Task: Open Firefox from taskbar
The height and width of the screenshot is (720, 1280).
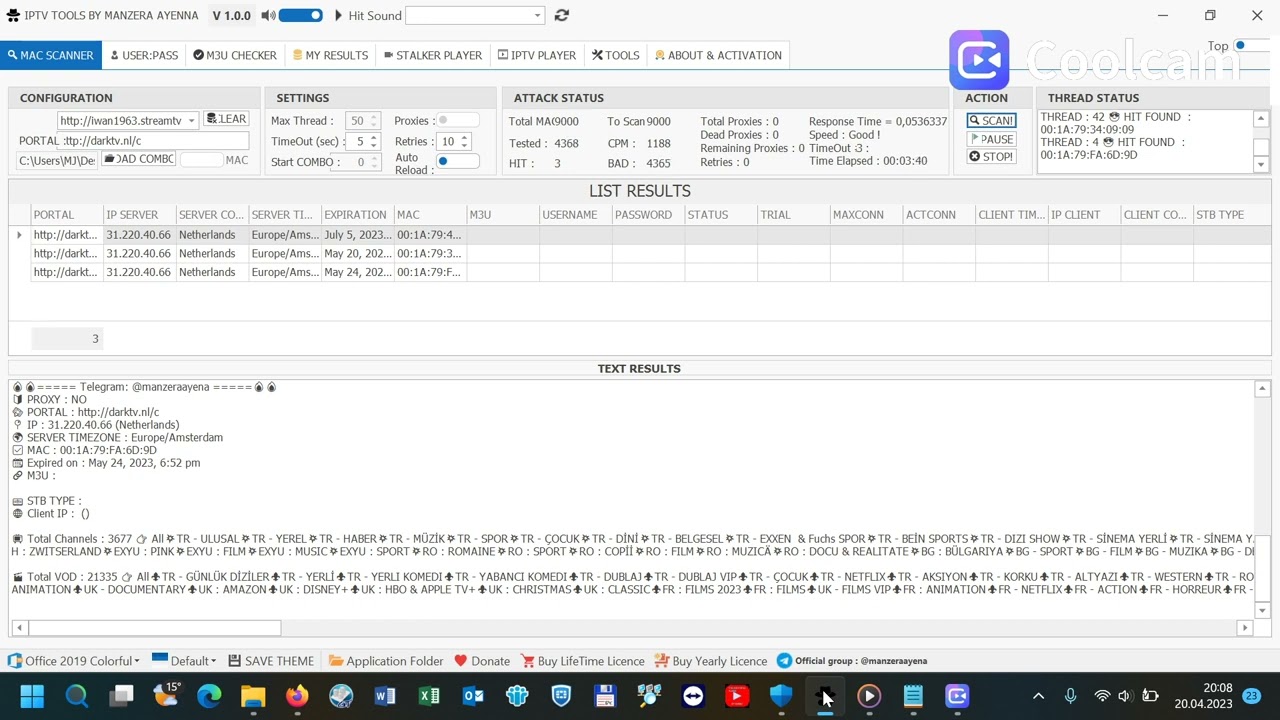Action: (x=297, y=696)
